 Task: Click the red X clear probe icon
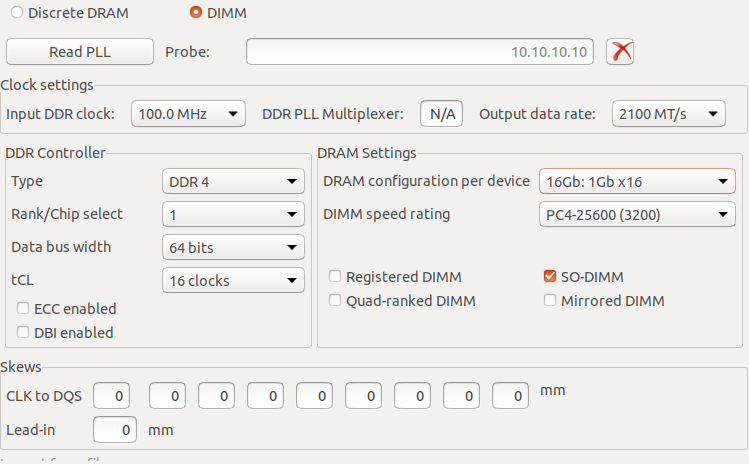[622, 51]
